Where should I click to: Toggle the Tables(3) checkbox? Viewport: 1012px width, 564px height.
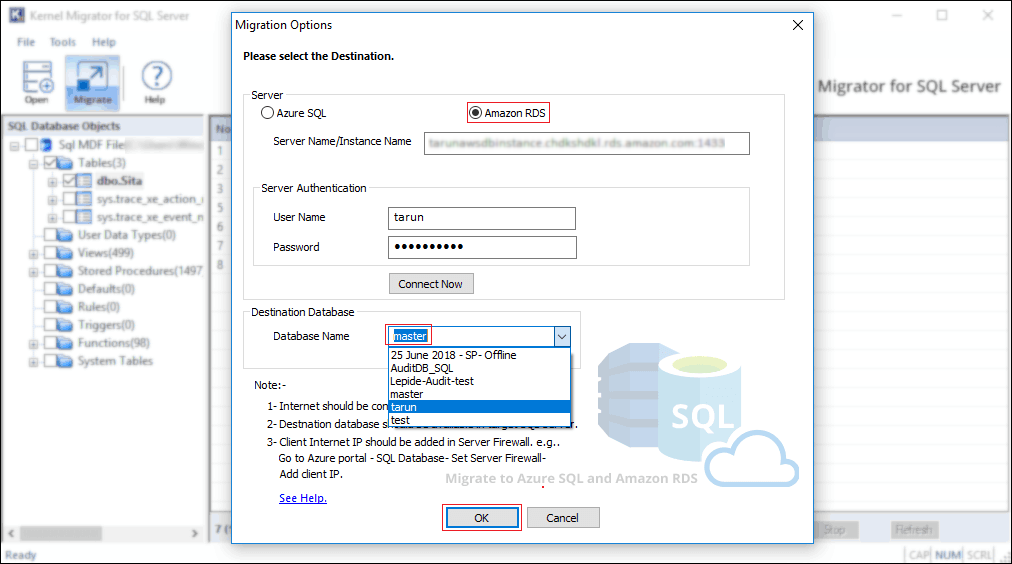(x=50, y=163)
